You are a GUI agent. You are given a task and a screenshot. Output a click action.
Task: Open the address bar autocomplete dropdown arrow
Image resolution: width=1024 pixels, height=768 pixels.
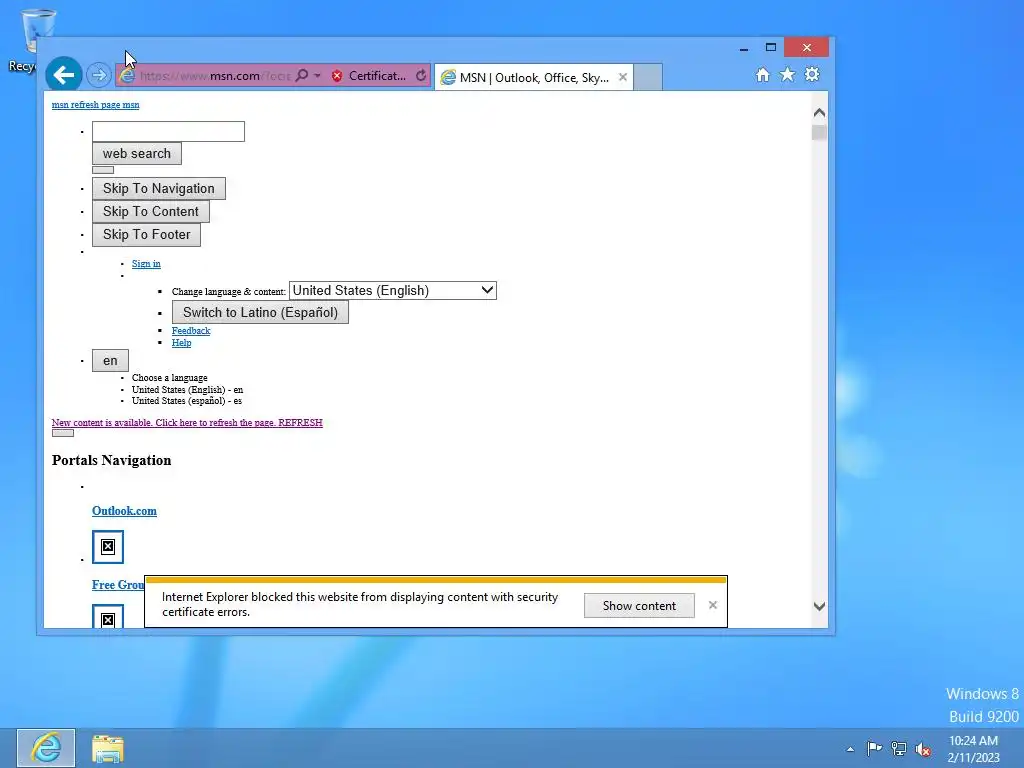pyautogui.click(x=317, y=76)
